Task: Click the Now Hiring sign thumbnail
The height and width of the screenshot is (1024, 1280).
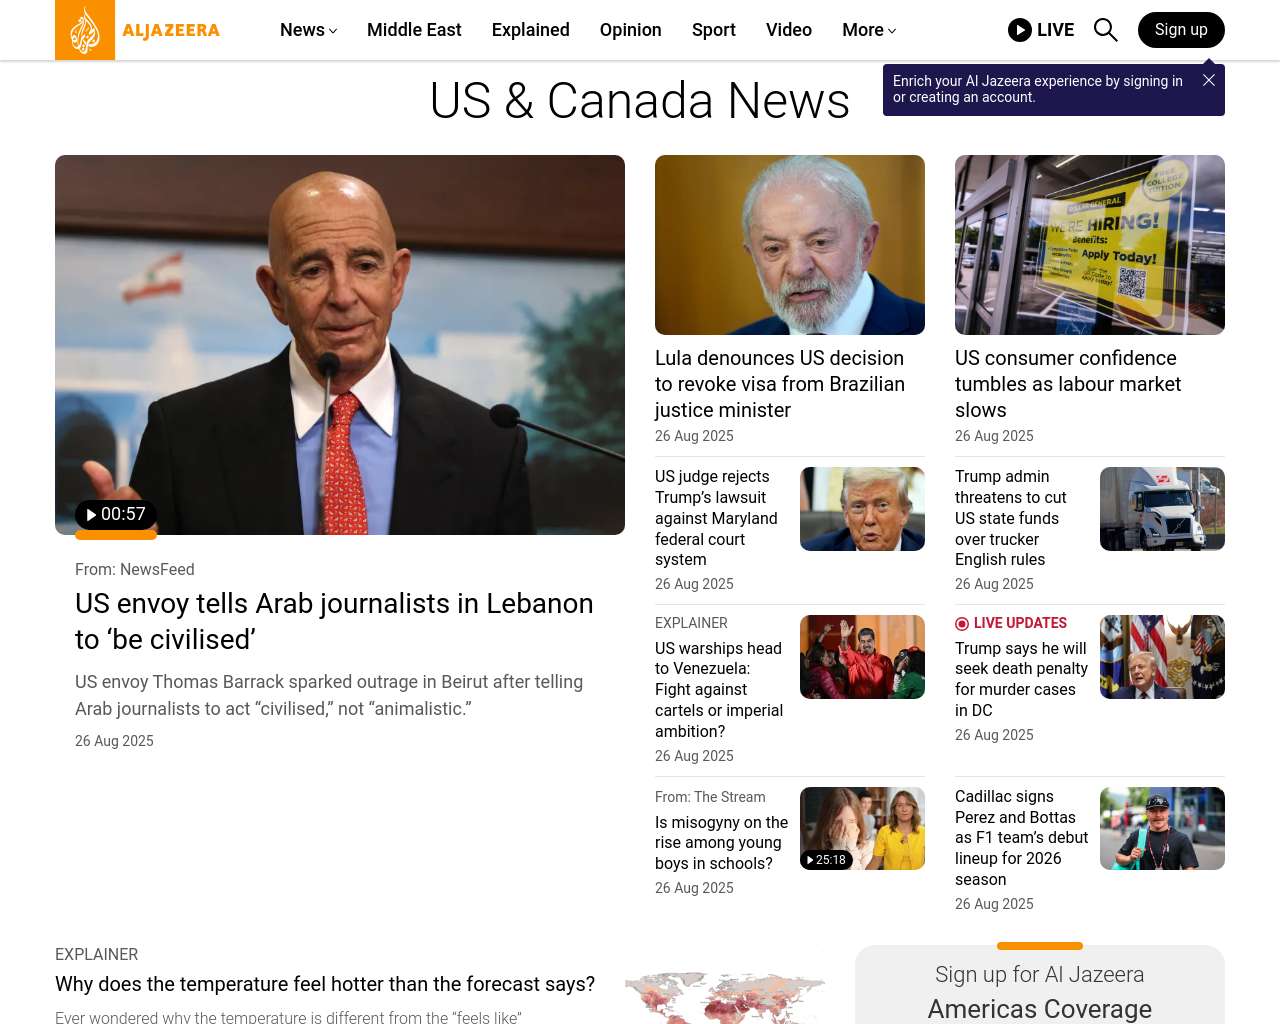Action: pyautogui.click(x=1090, y=245)
